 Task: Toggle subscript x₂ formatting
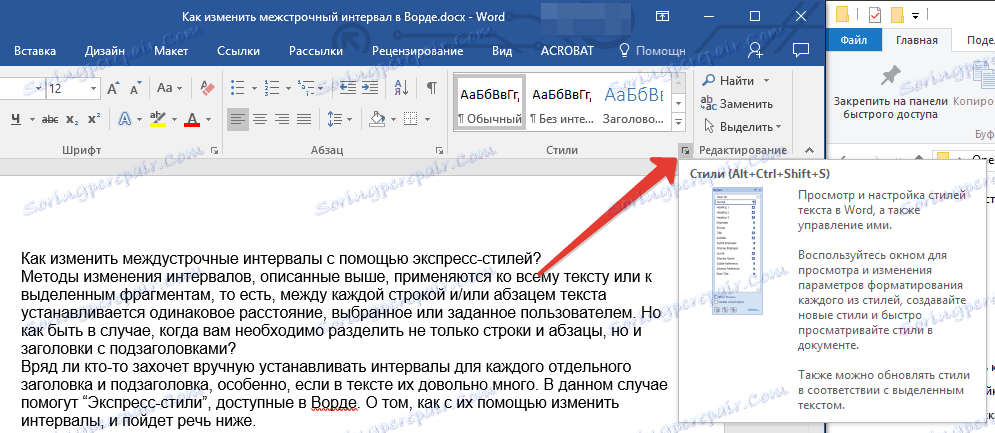click(x=72, y=119)
